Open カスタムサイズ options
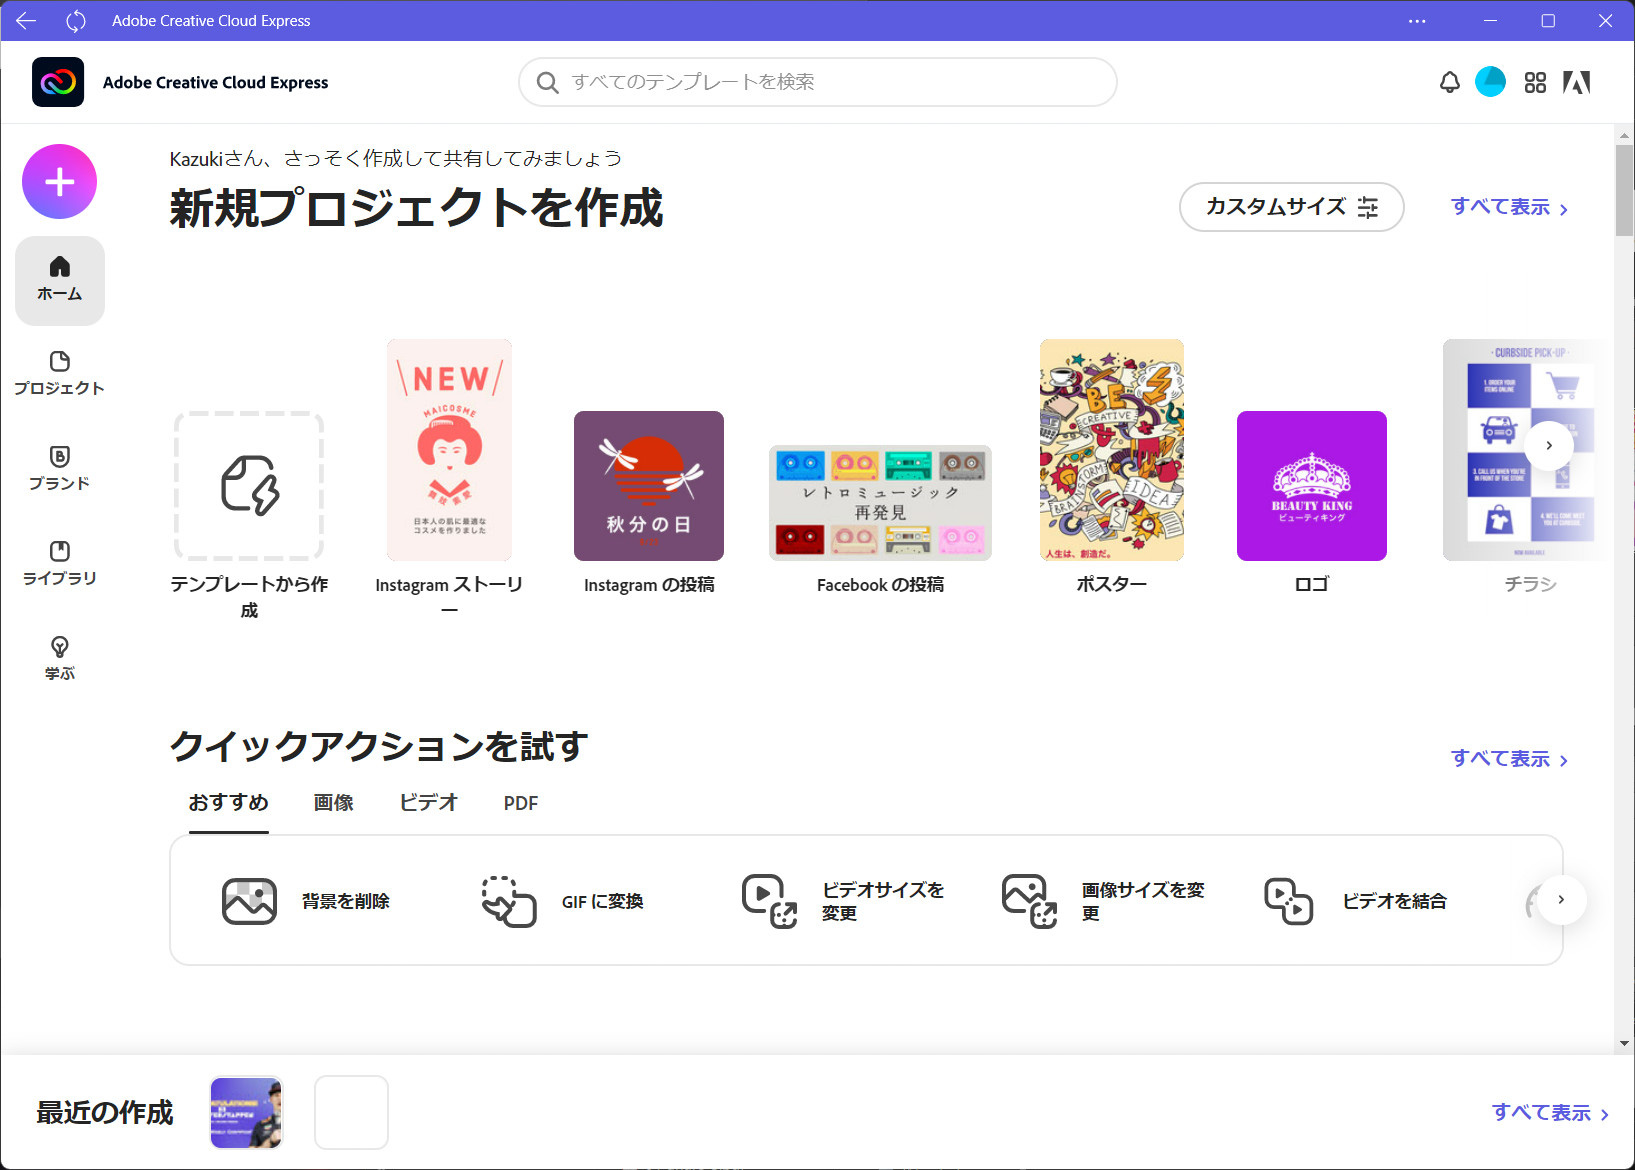The width and height of the screenshot is (1635, 1170). [1291, 207]
